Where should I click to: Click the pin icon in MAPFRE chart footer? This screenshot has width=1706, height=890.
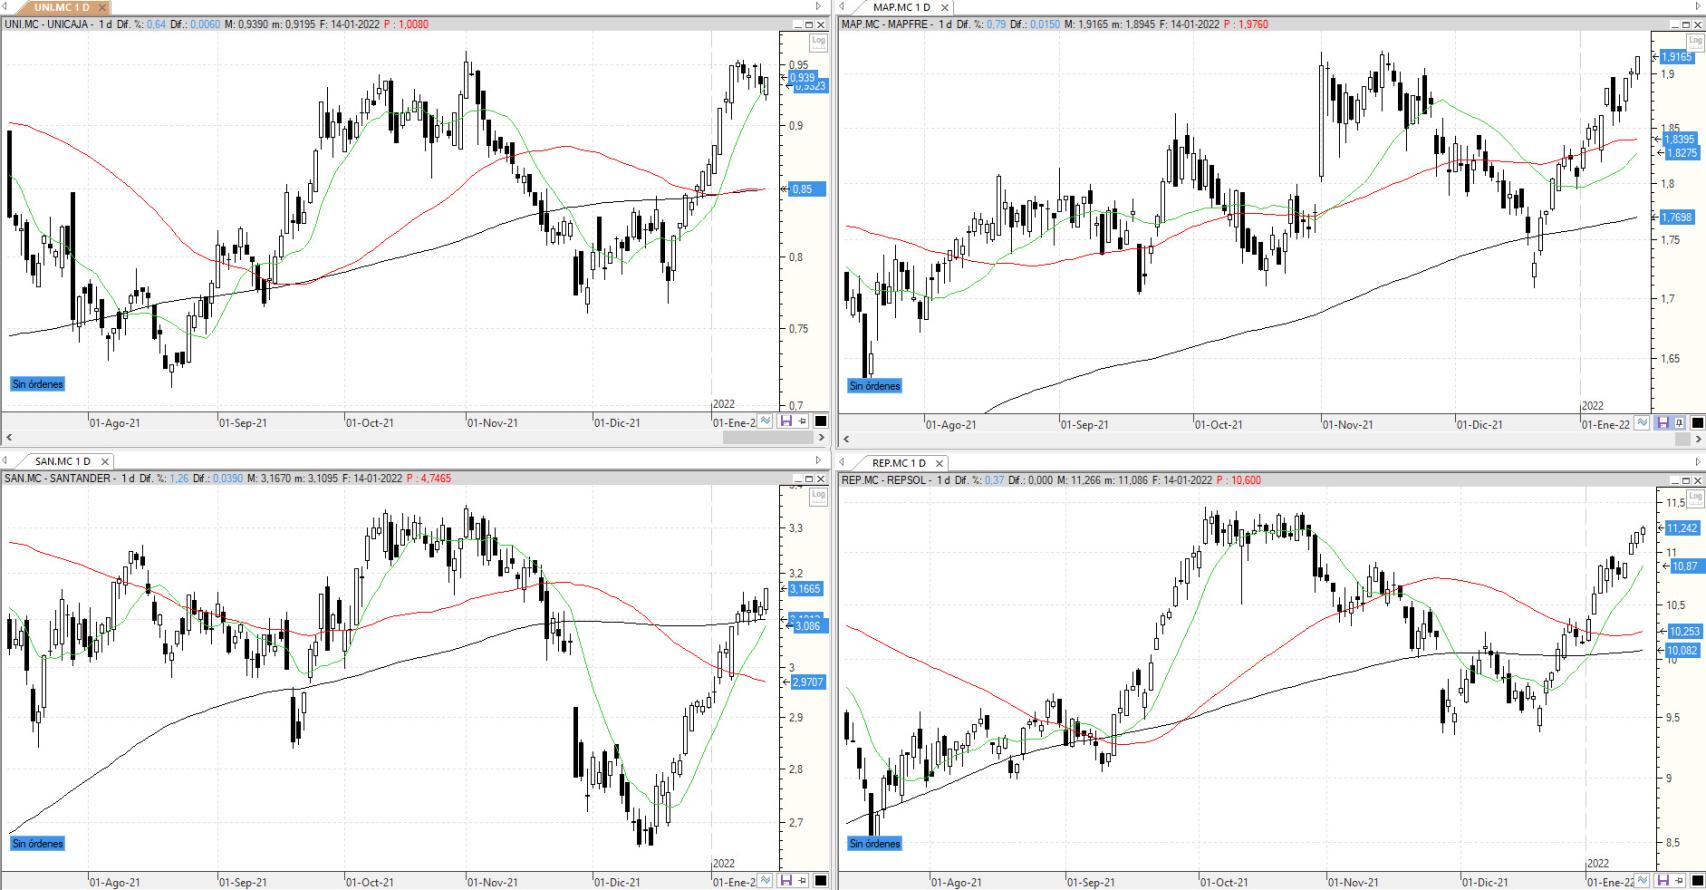click(1679, 423)
